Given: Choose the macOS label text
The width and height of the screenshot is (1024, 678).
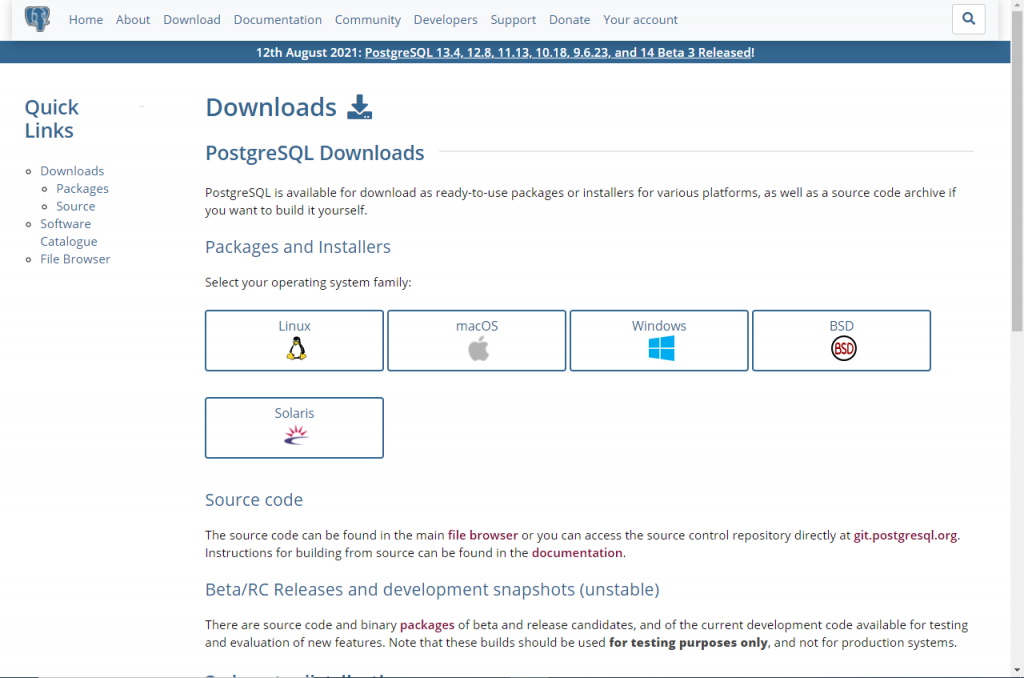Looking at the screenshot, I should point(477,325).
